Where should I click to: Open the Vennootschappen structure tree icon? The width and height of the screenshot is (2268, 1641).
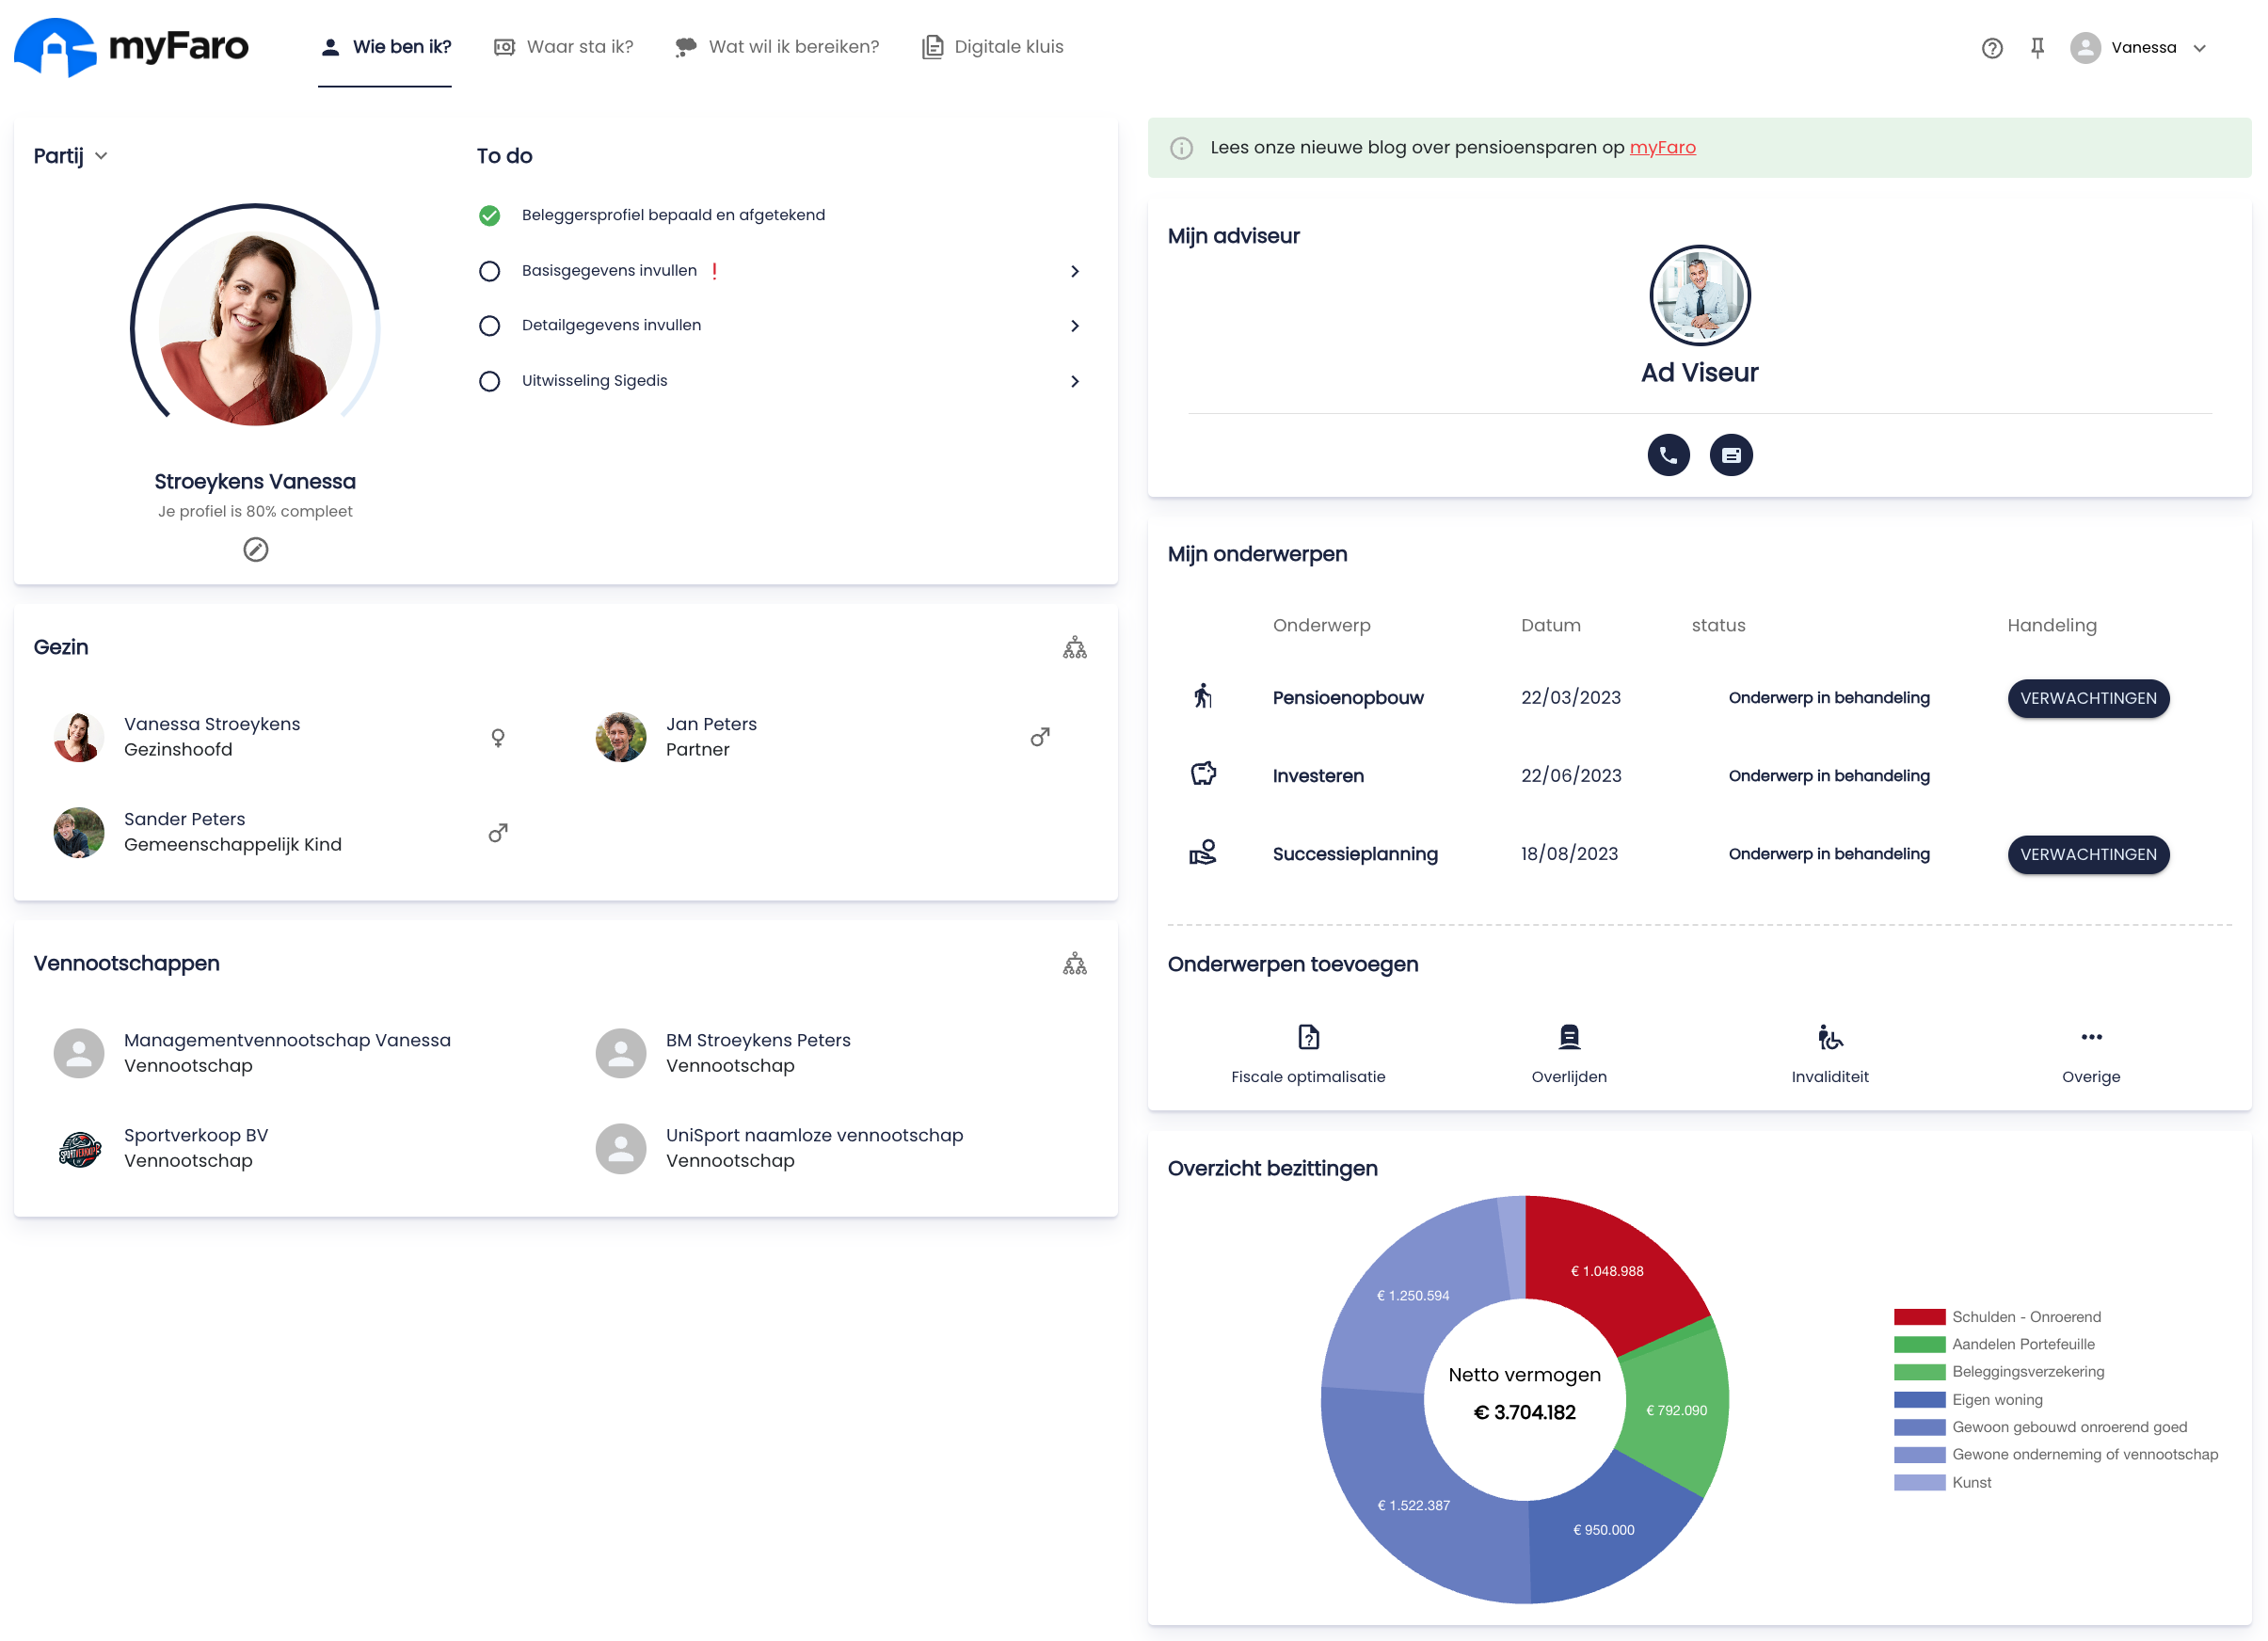click(1074, 964)
